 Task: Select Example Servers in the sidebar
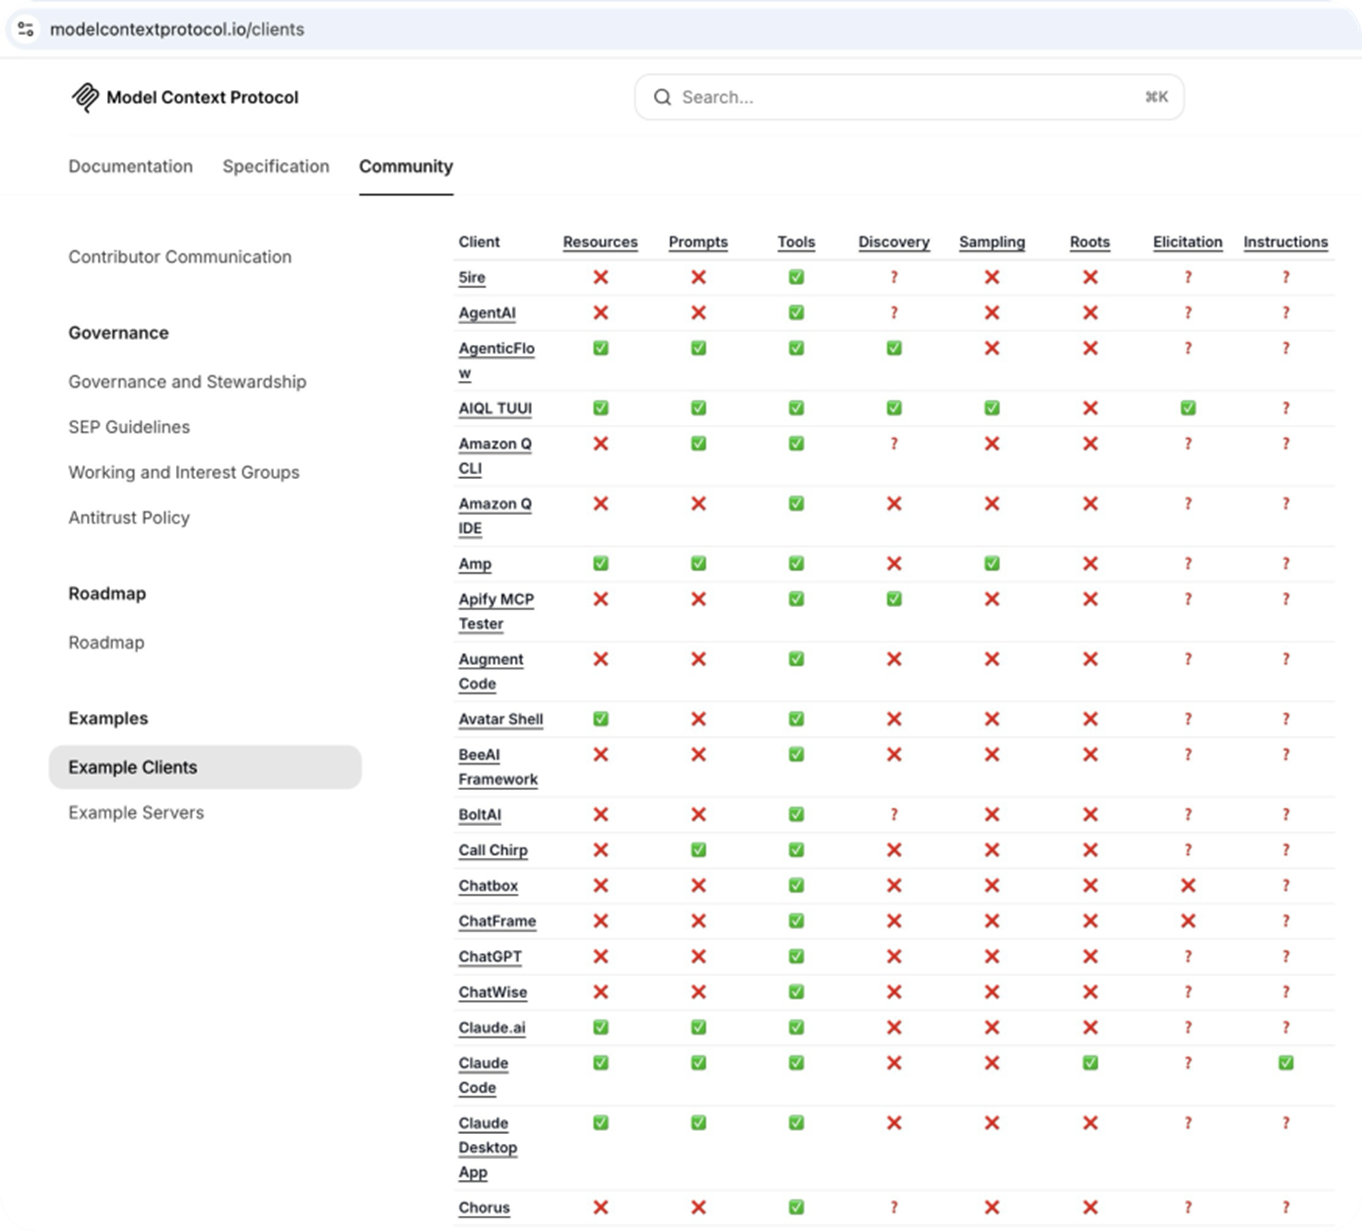[136, 813]
